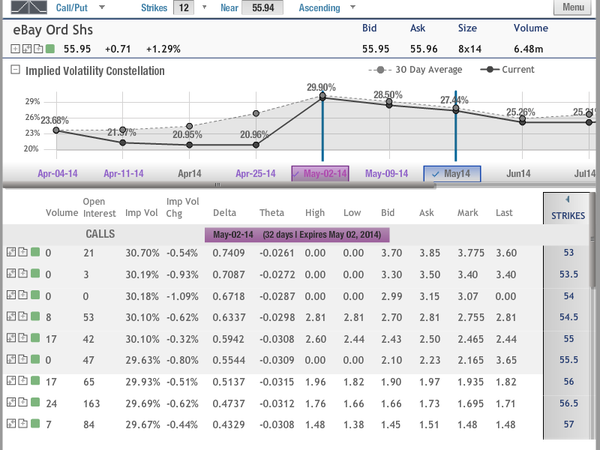The image size is (600, 450).
Task: Click the vertical scrollbar beside the strikes
Action: coord(593,240)
